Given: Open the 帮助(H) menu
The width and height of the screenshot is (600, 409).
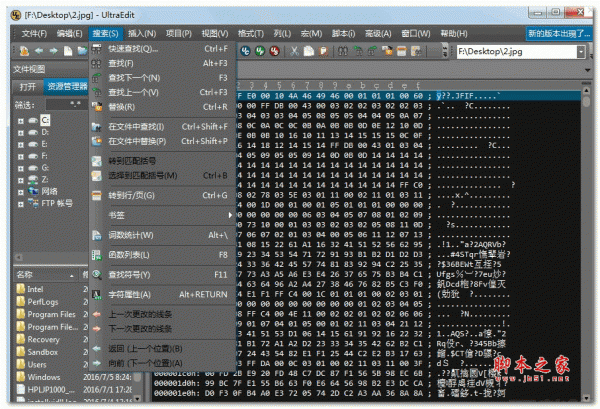Looking at the screenshot, I should coord(453,34).
